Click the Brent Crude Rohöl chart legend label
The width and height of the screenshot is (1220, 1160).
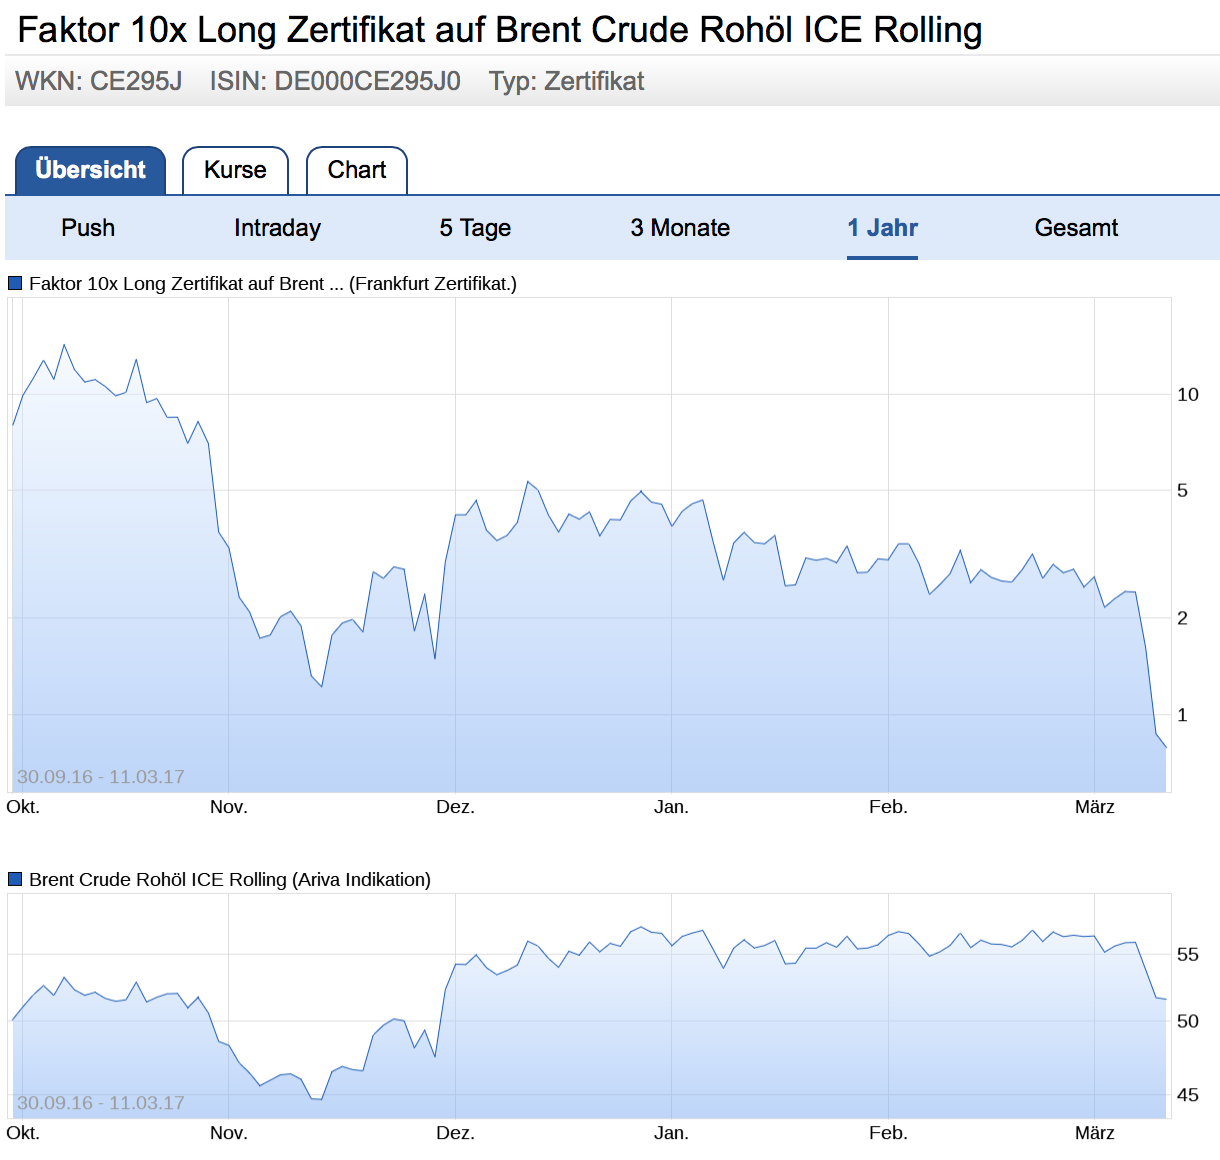click(x=230, y=880)
